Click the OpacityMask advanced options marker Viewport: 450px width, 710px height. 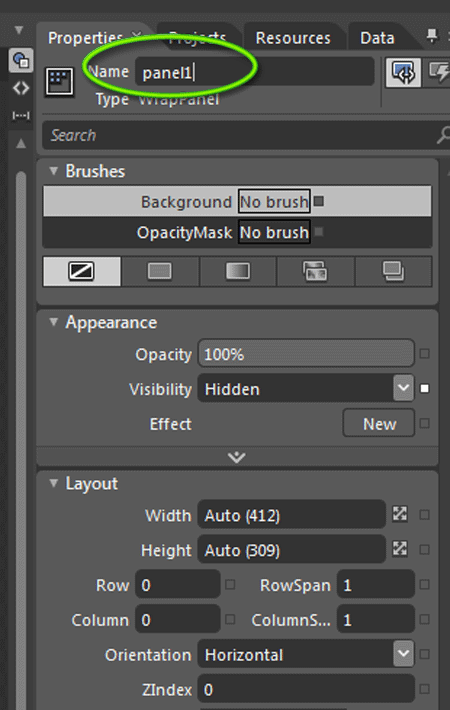pyautogui.click(x=319, y=232)
